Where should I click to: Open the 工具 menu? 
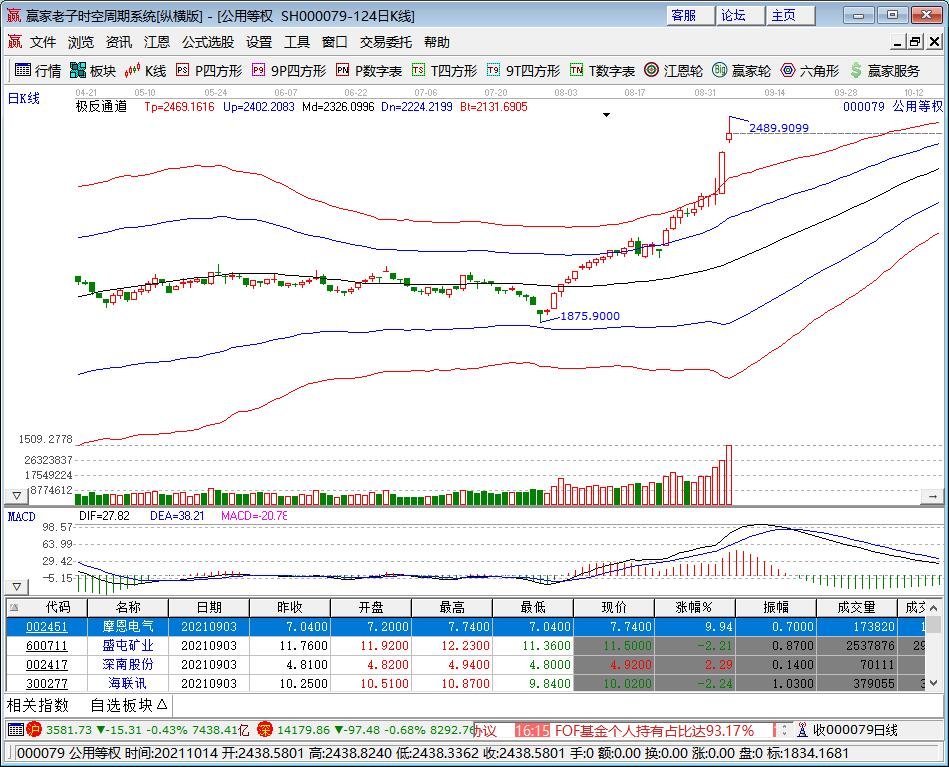tap(297, 42)
